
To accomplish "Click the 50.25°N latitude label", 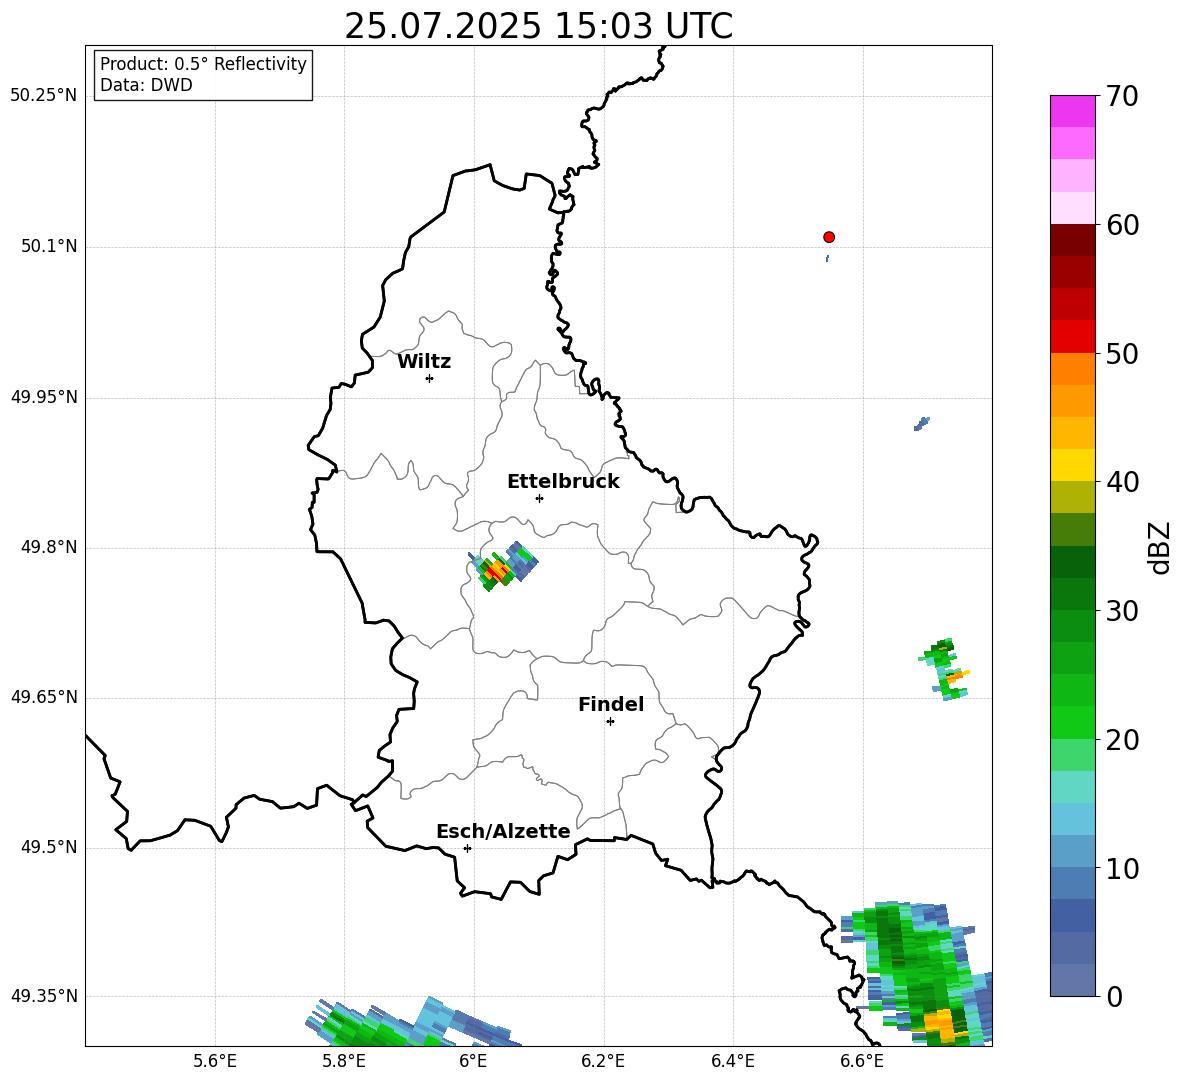I will click(x=43, y=96).
